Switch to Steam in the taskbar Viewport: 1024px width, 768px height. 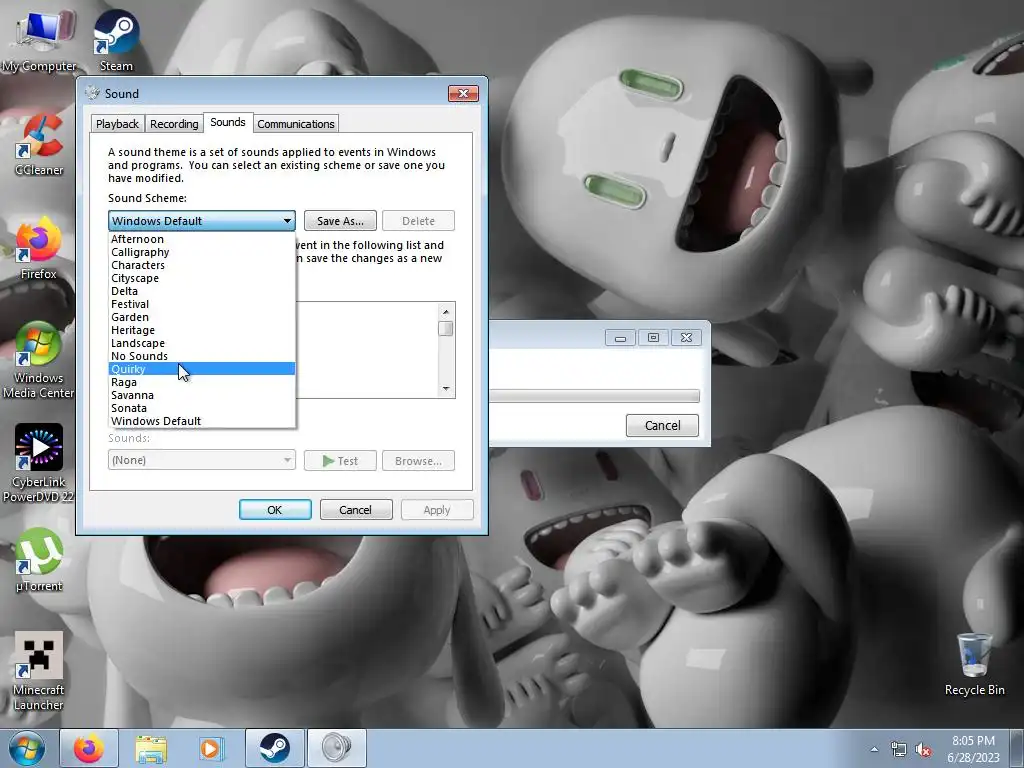275,748
